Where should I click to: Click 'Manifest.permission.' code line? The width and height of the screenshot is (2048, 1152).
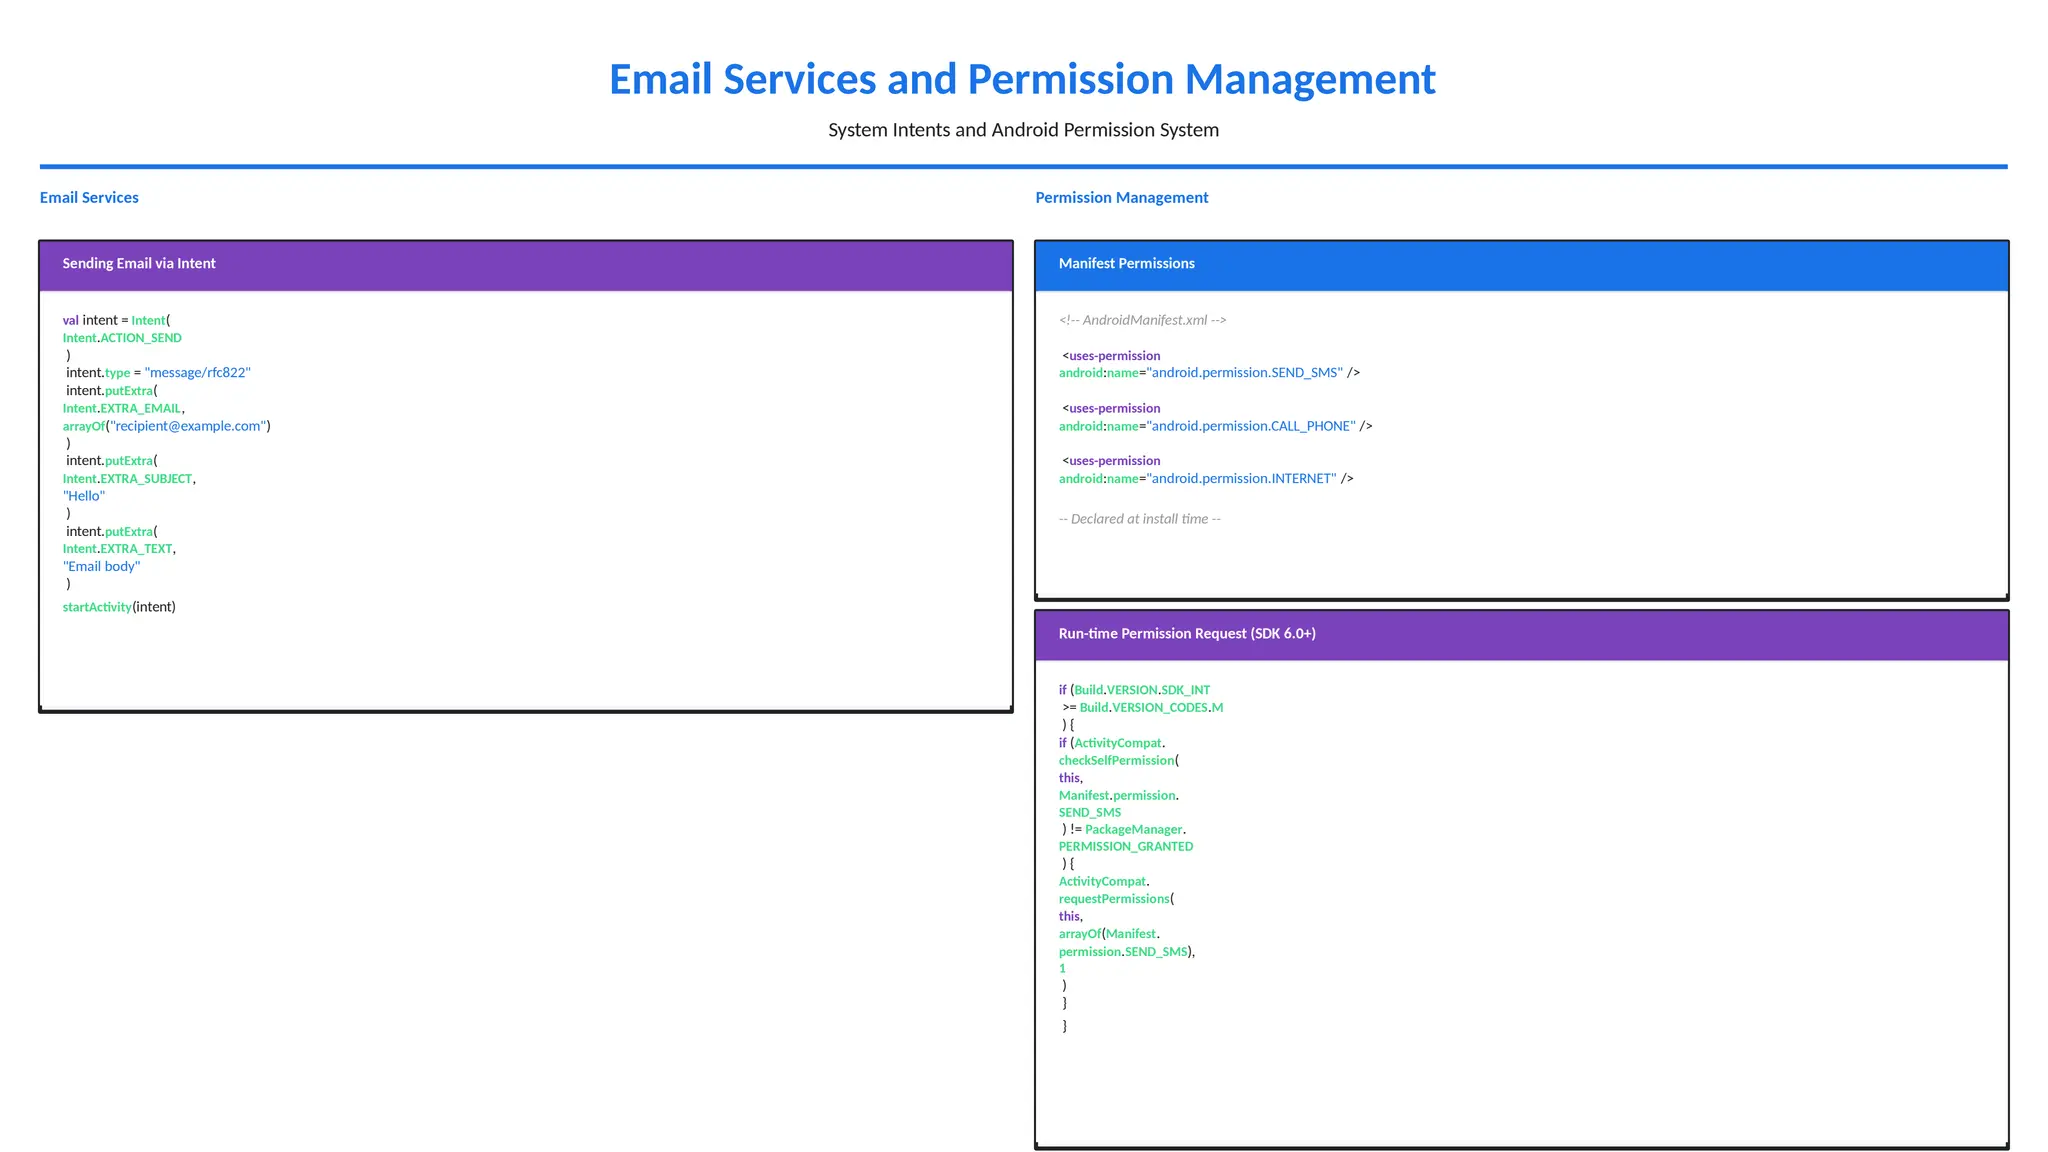pyautogui.click(x=1119, y=795)
